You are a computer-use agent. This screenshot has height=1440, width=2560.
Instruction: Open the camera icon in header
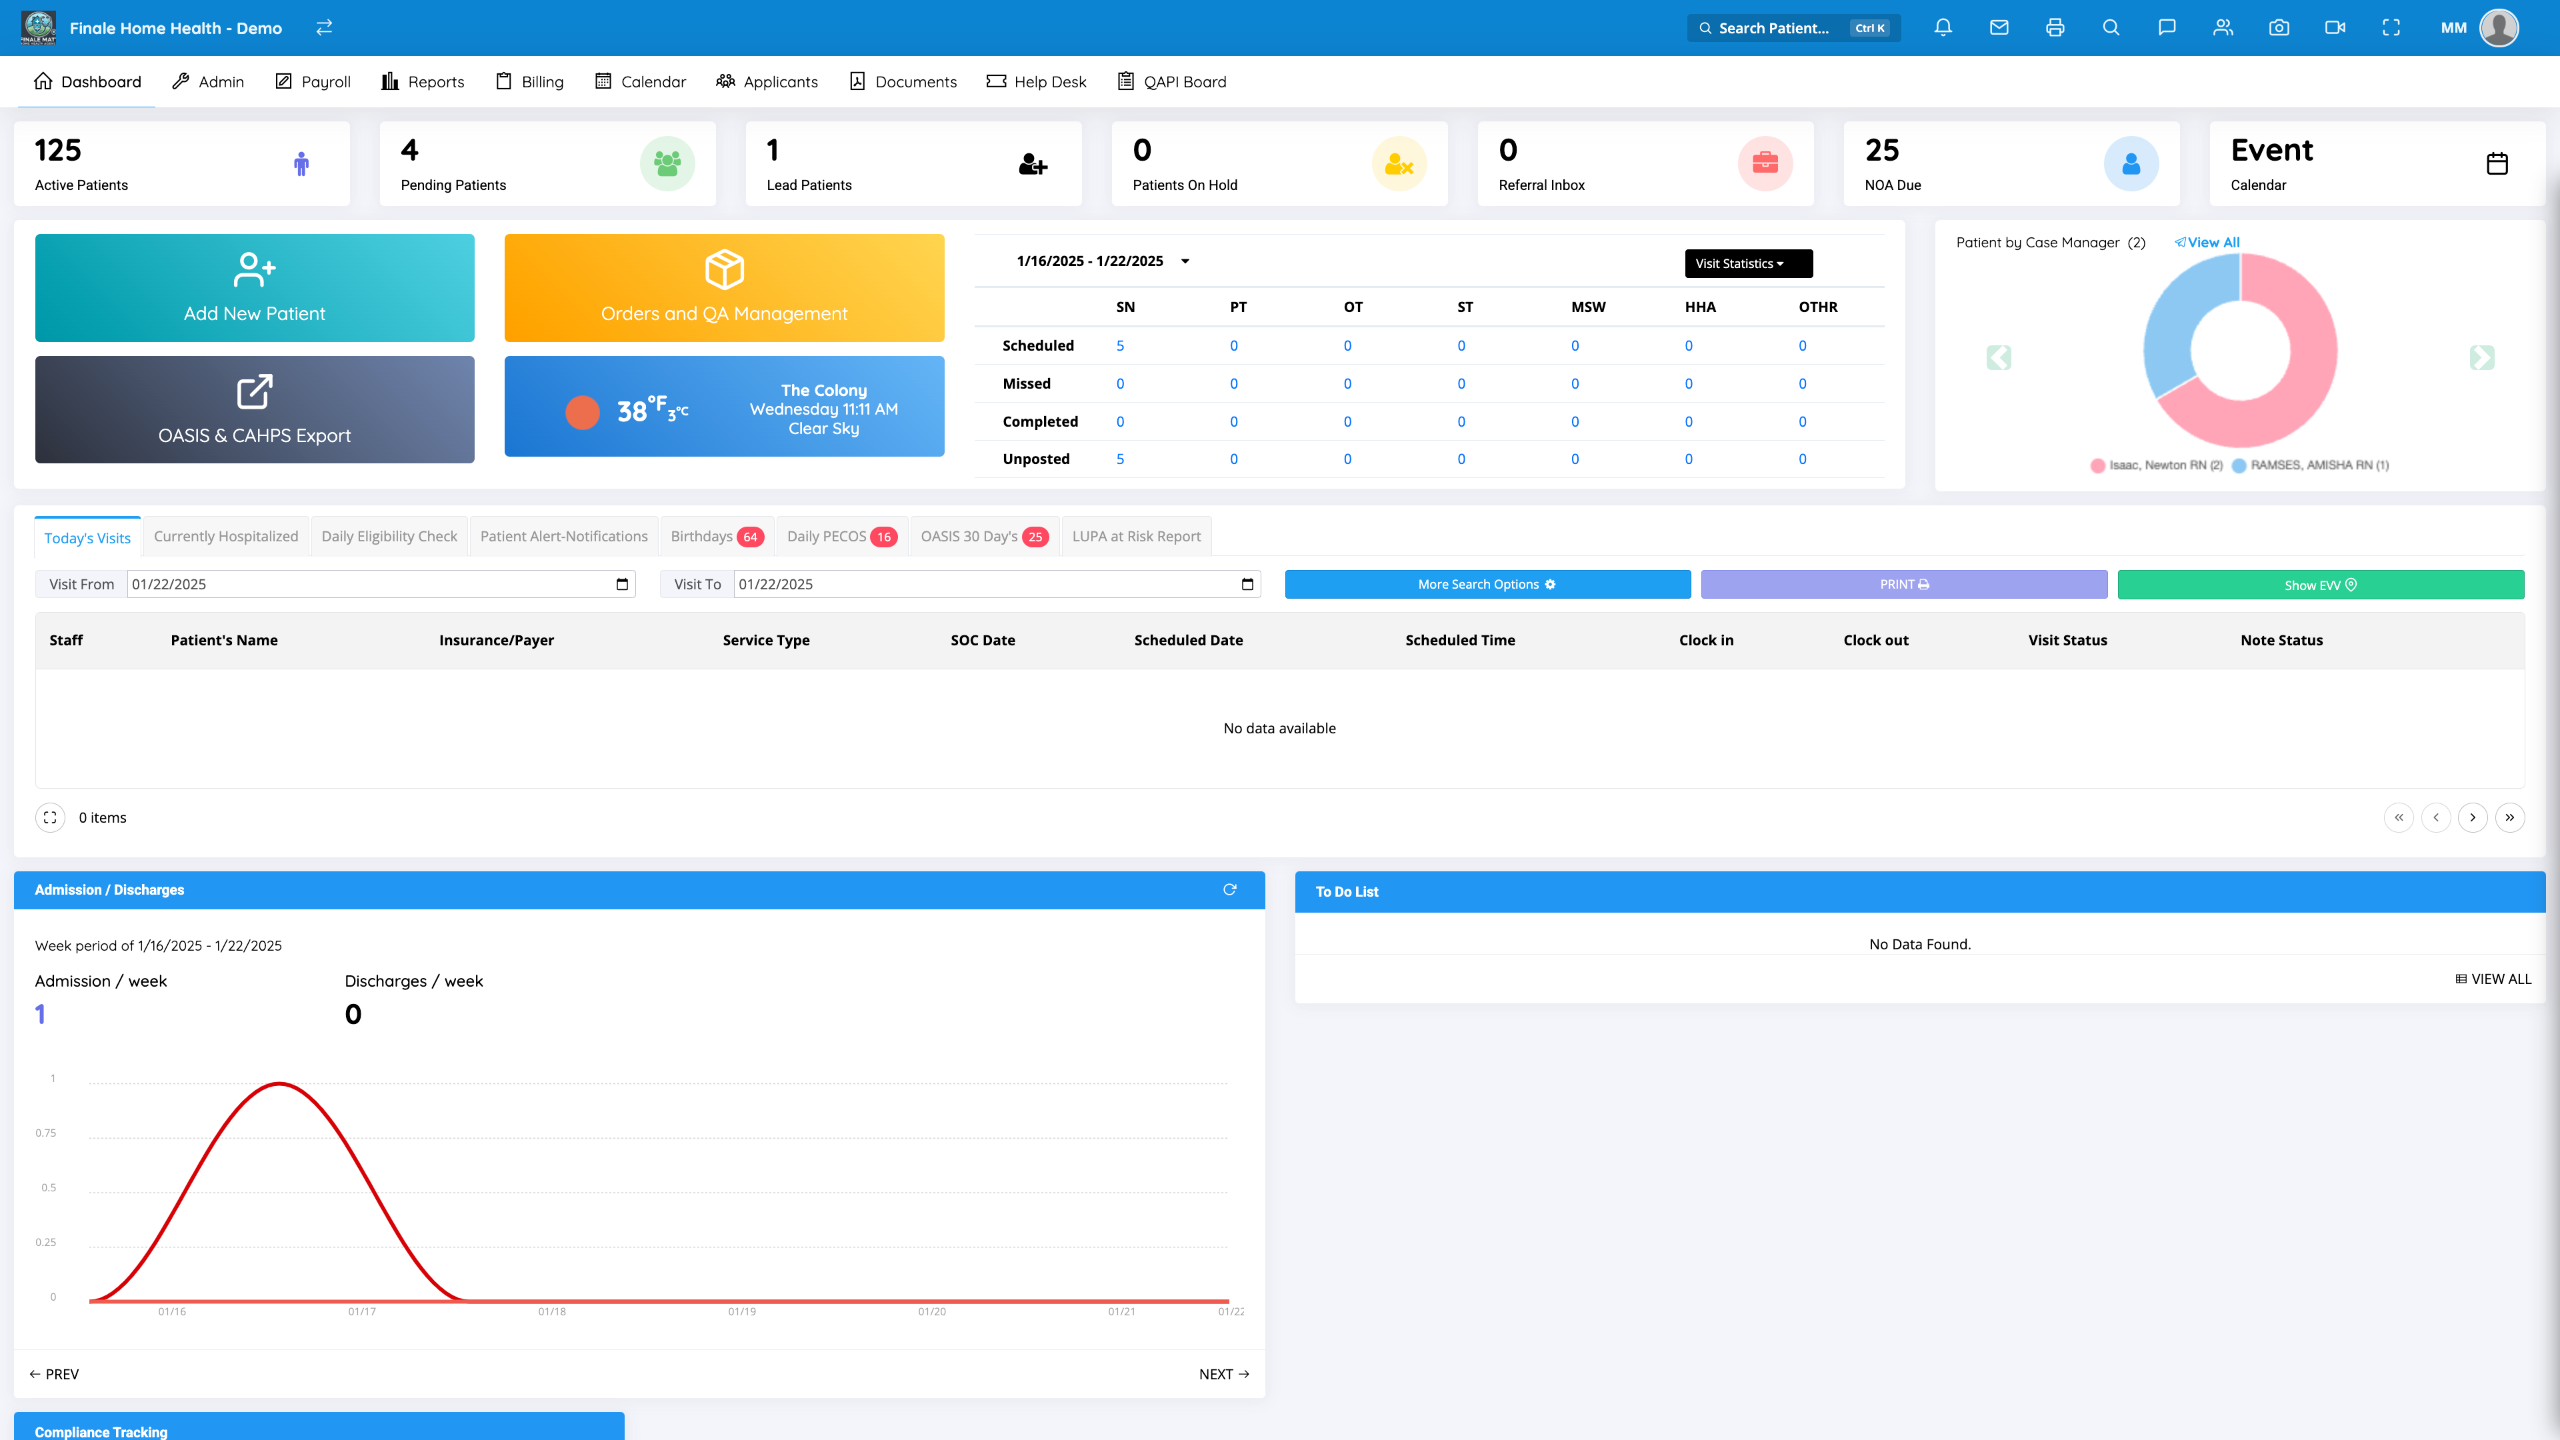pyautogui.click(x=2279, y=28)
